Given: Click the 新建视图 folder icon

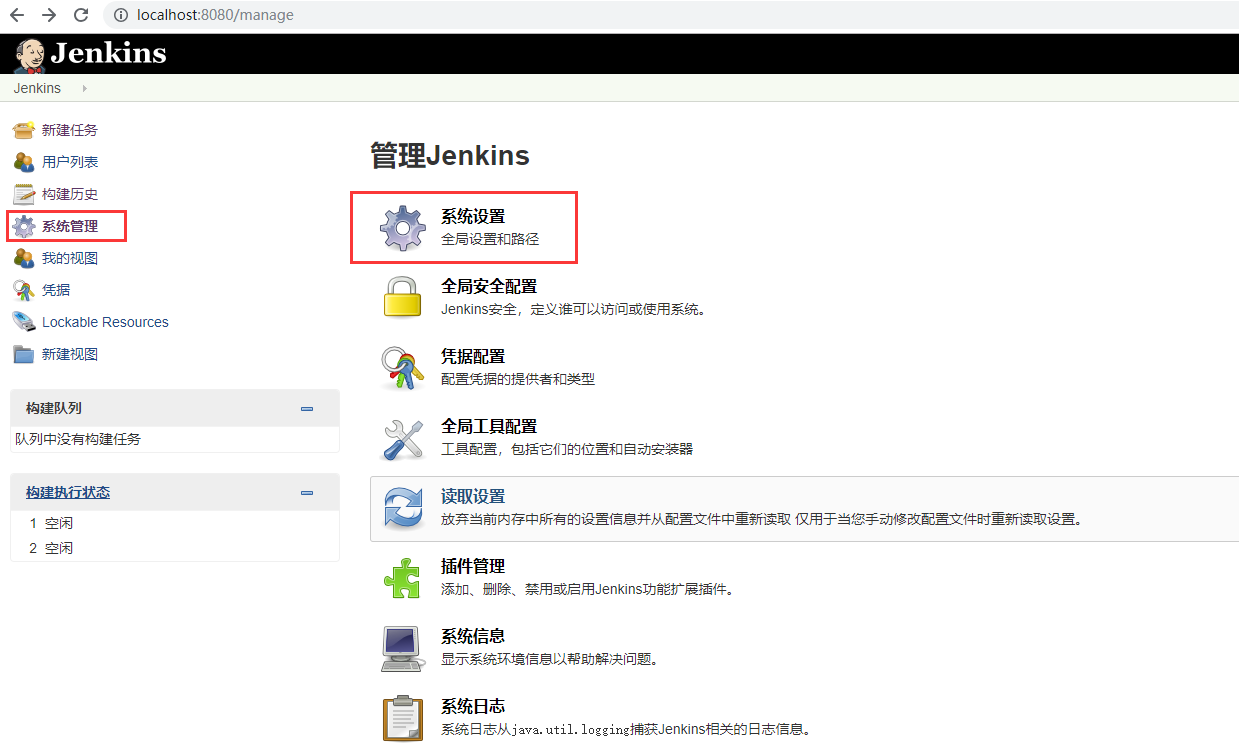Looking at the screenshot, I should (x=24, y=354).
